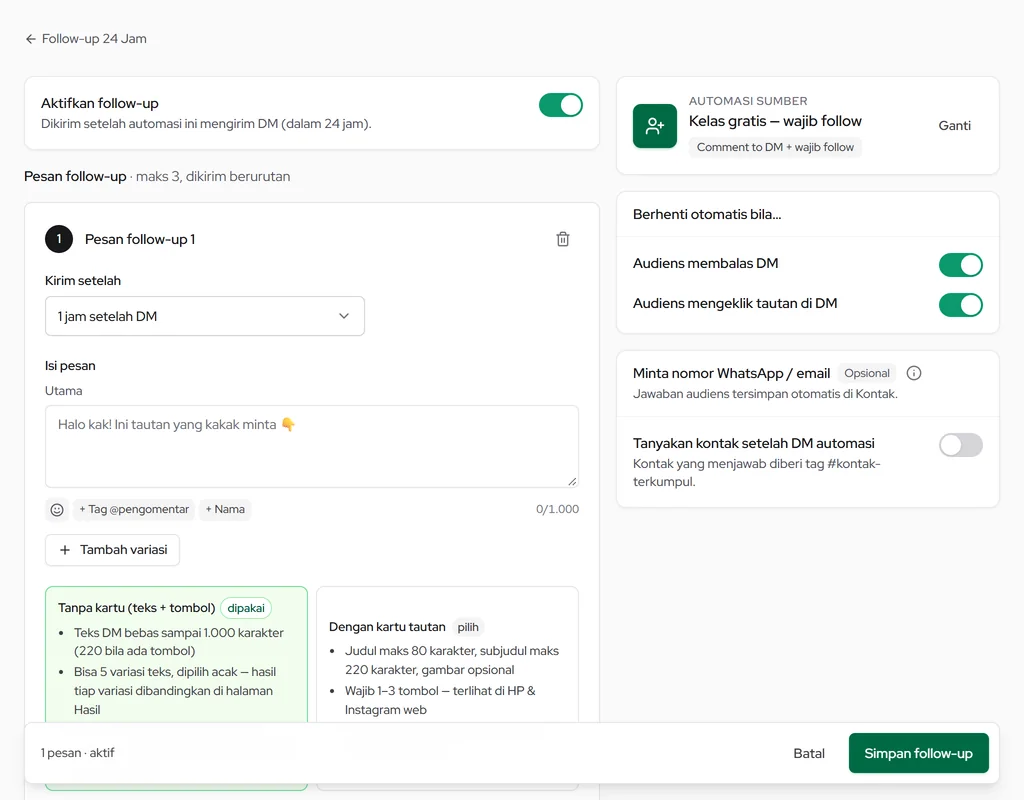Turn off Audiens membalas DM switch
This screenshot has height=800, width=1024.
coord(961,264)
